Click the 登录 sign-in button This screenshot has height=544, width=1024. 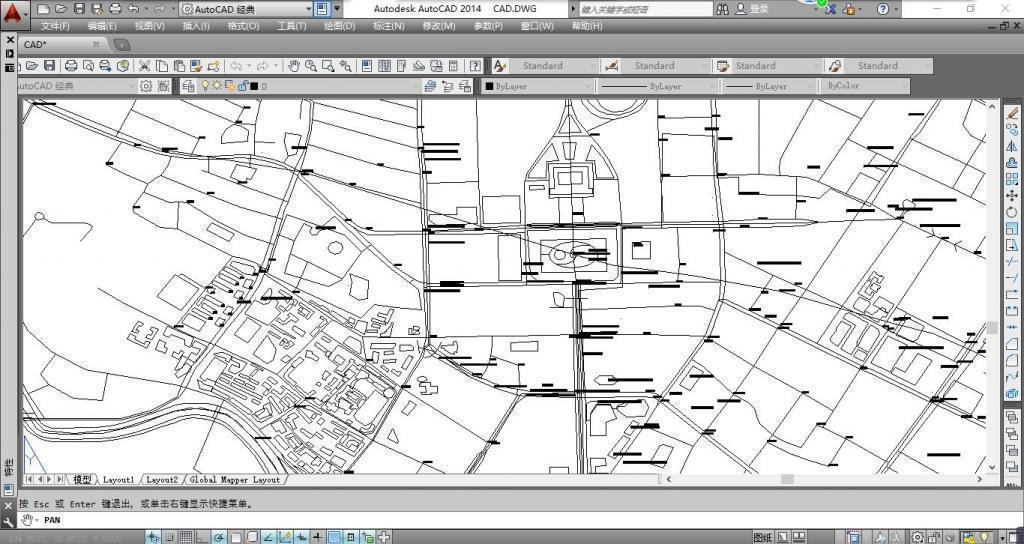pos(759,8)
